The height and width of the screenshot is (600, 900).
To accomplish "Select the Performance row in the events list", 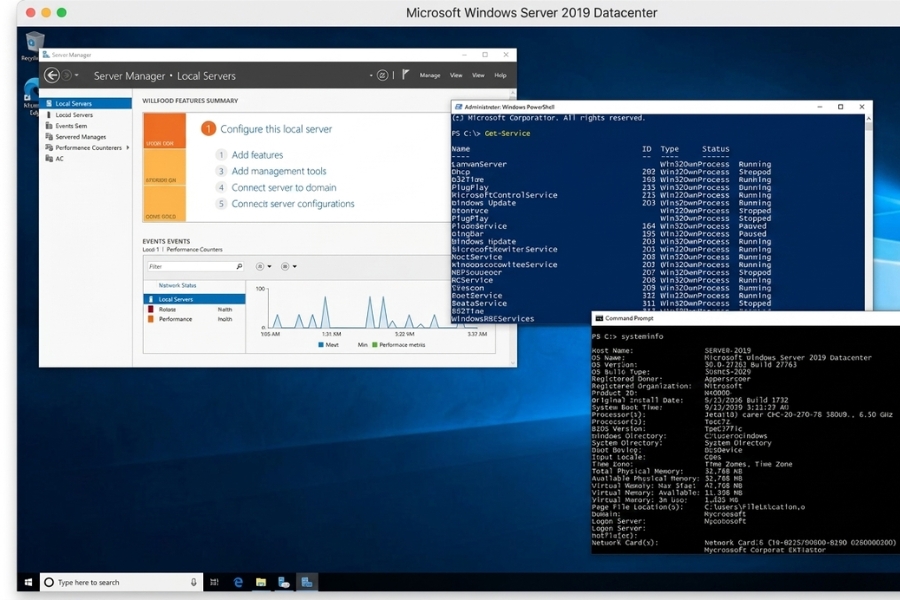I will pyautogui.click(x=194, y=319).
